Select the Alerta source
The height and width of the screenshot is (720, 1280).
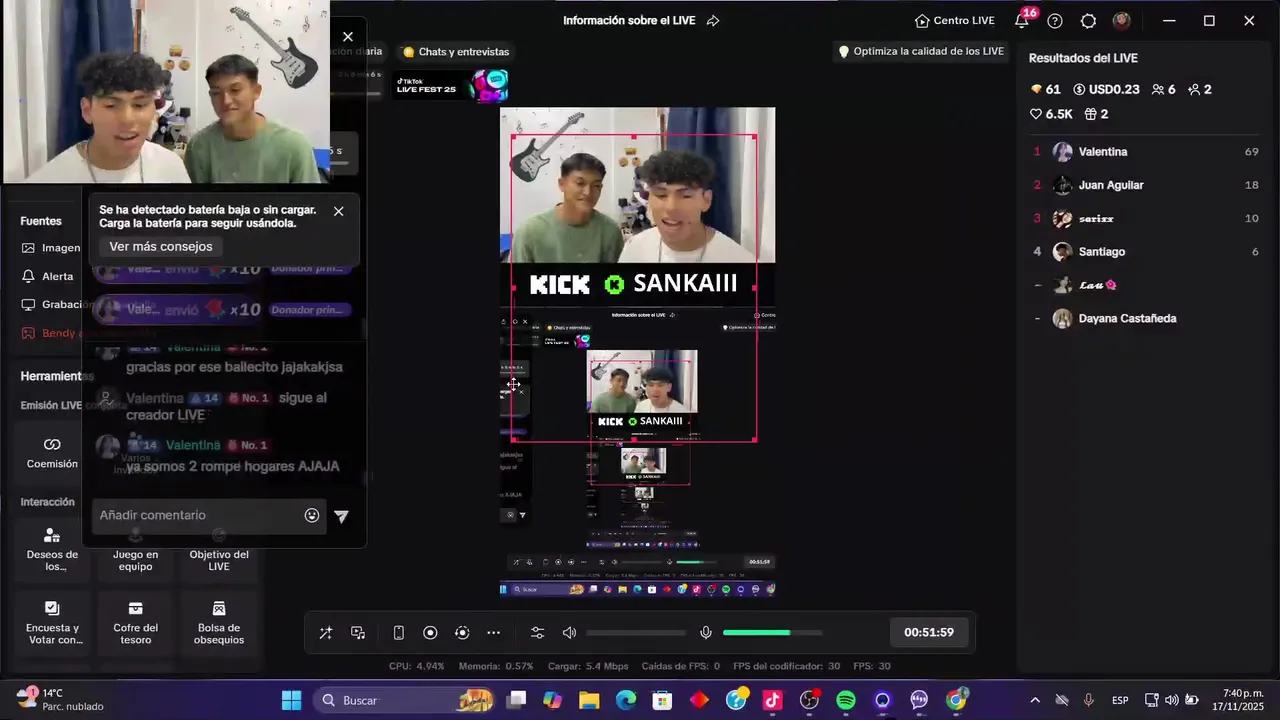pos(47,276)
